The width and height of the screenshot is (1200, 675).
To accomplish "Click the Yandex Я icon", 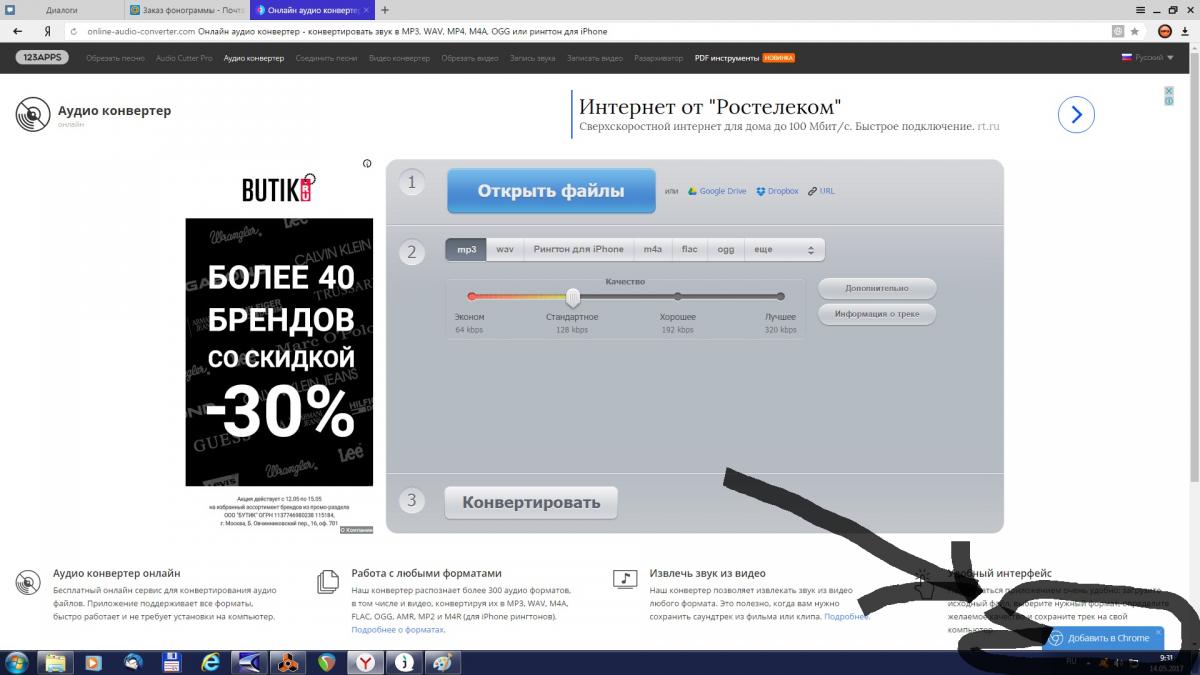I will tap(47, 31).
